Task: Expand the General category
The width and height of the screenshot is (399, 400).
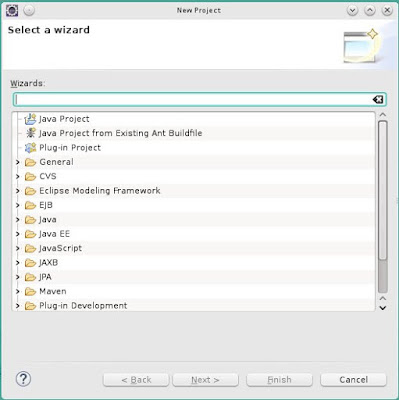Action: [18, 162]
